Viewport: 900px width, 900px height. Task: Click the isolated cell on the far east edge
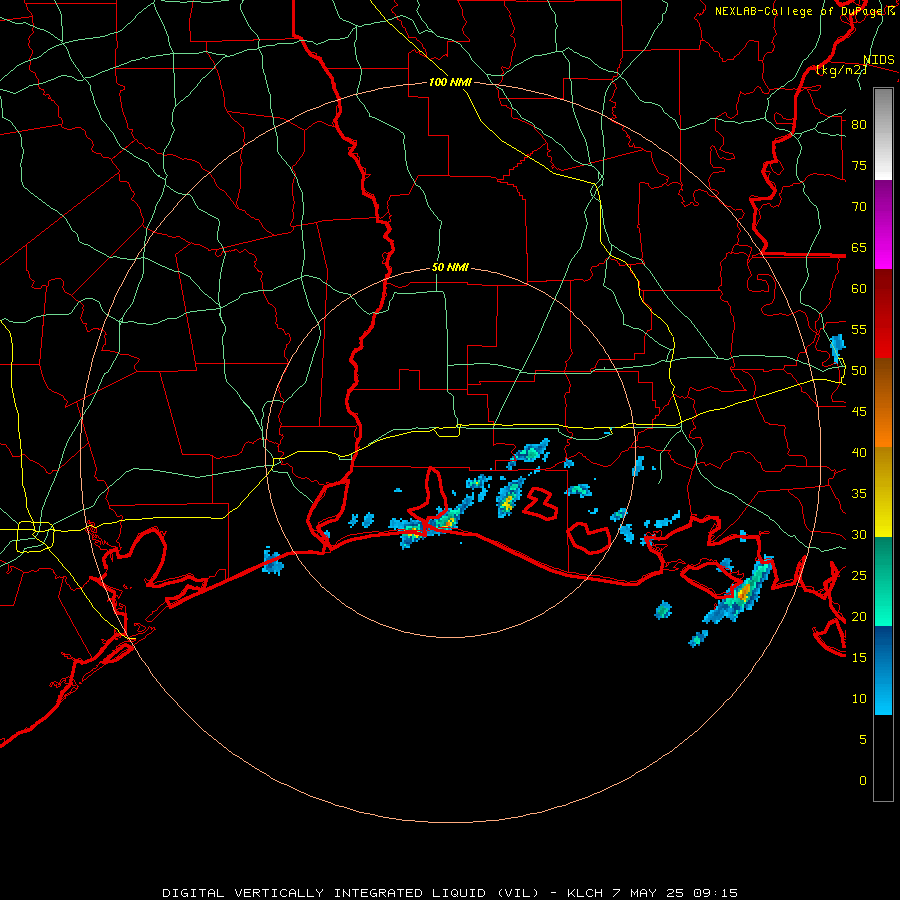click(837, 349)
